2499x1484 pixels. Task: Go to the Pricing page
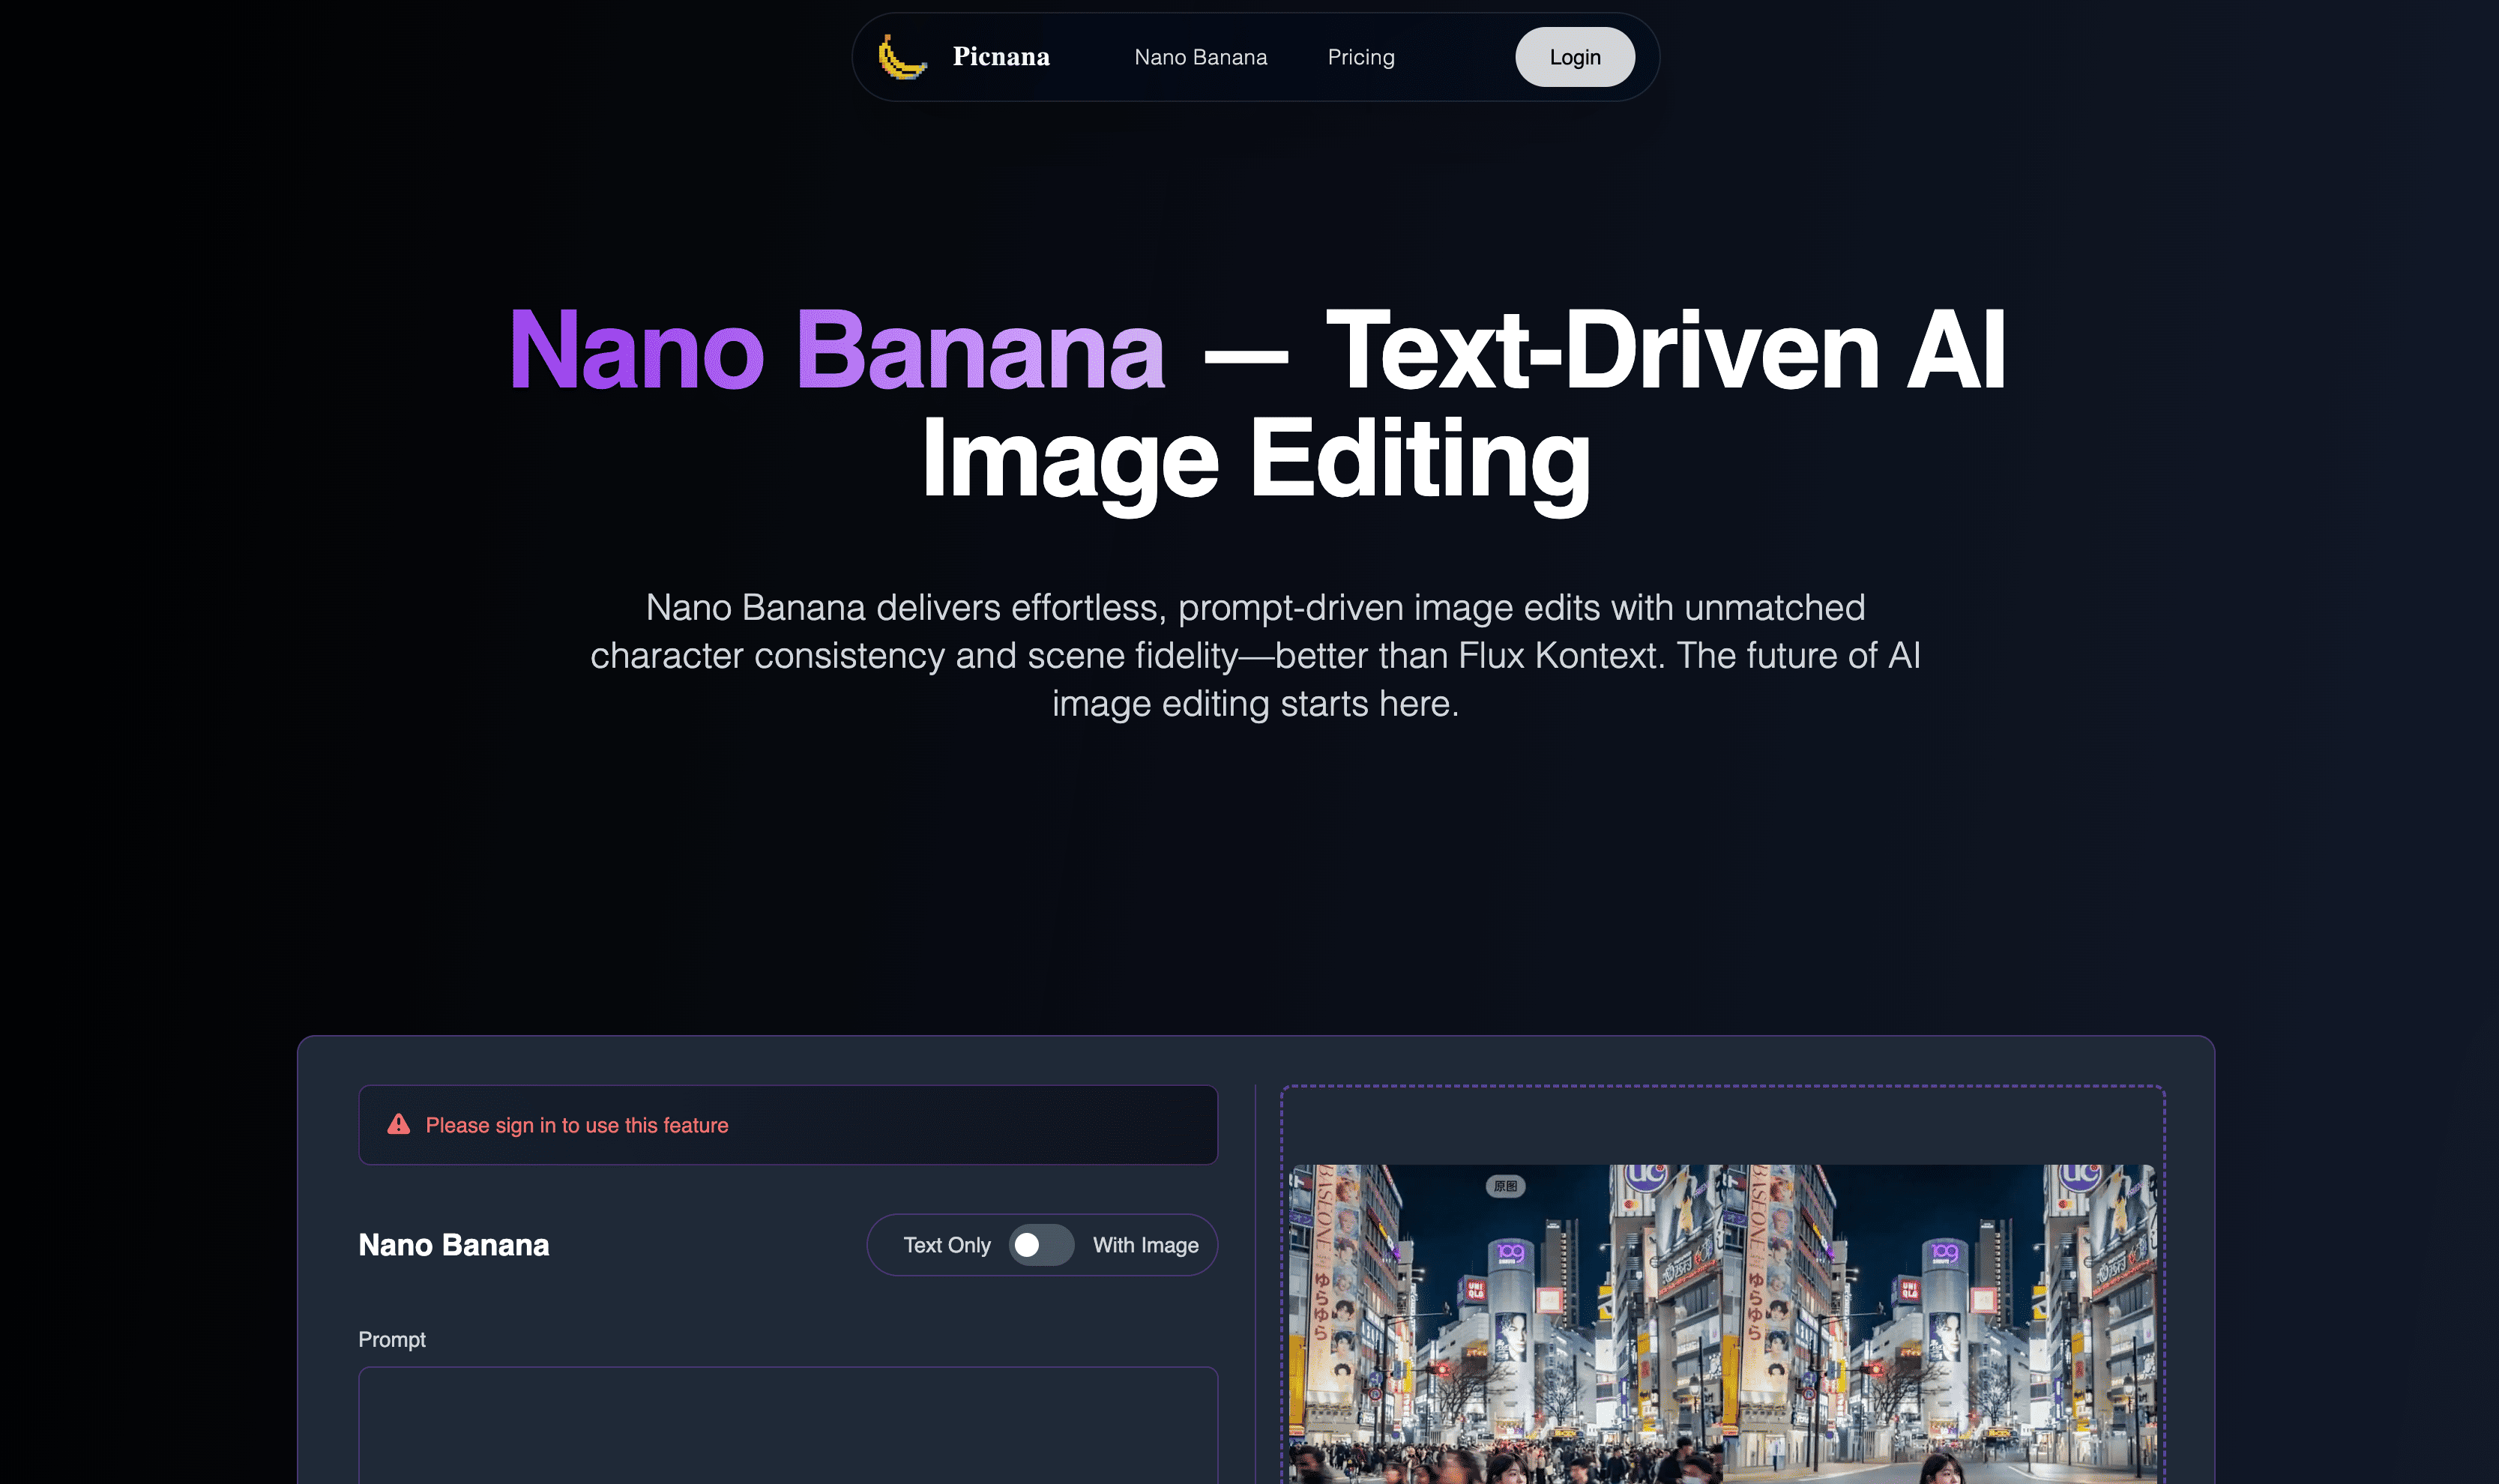point(1360,57)
